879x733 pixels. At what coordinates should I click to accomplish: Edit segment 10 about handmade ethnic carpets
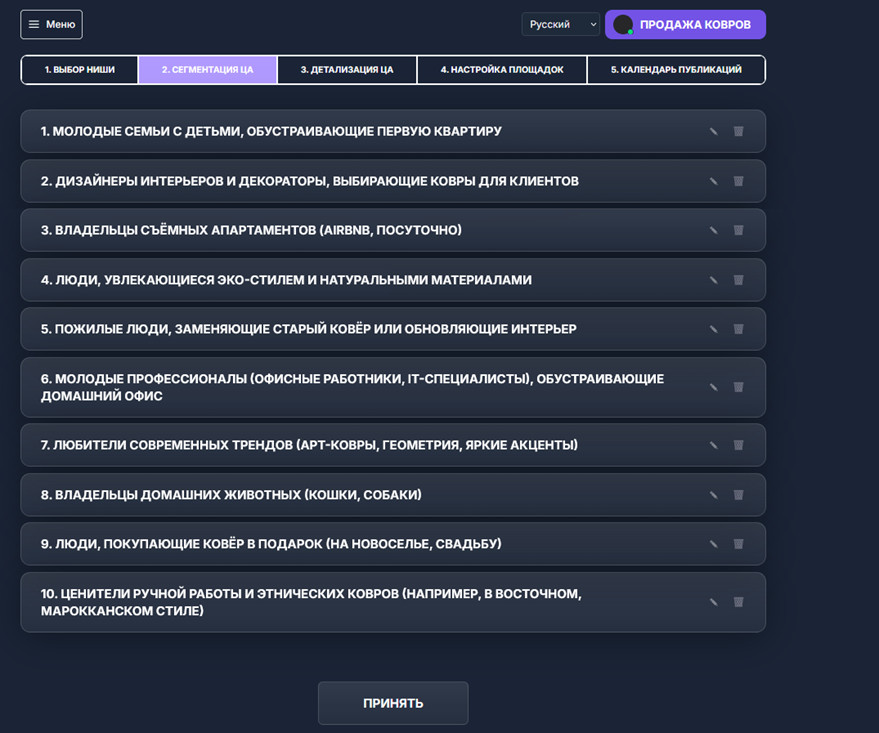coord(714,602)
